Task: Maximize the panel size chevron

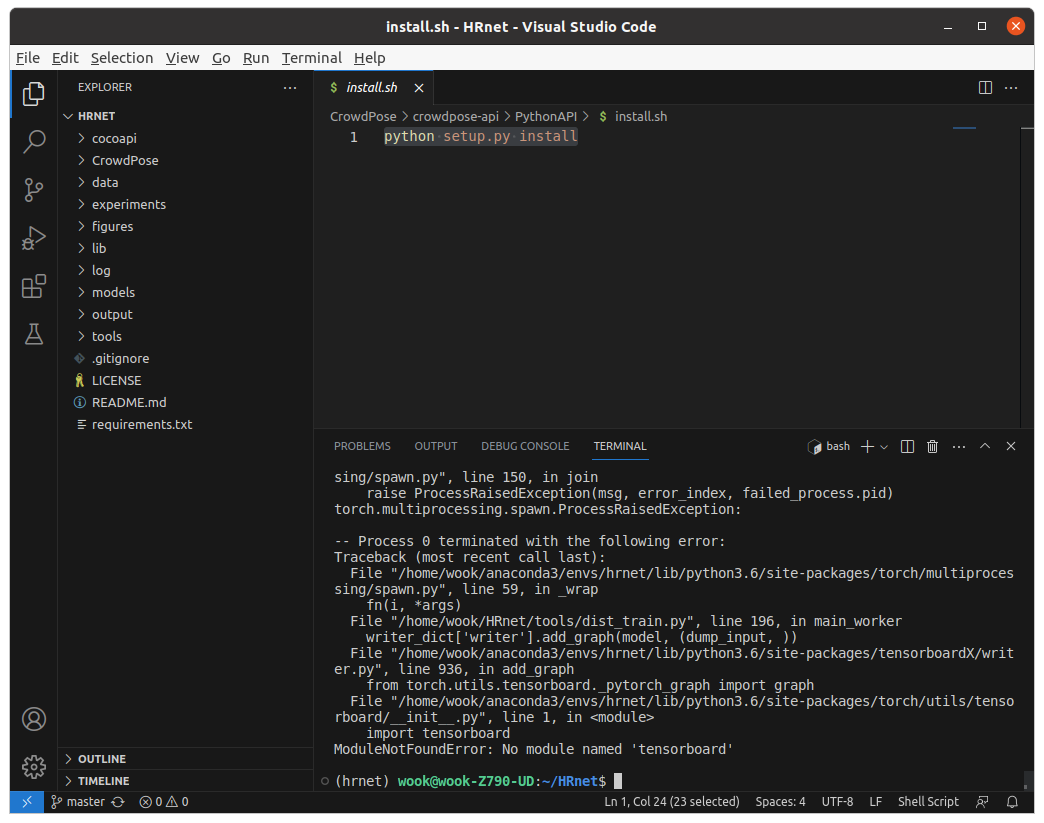Action: [985, 446]
